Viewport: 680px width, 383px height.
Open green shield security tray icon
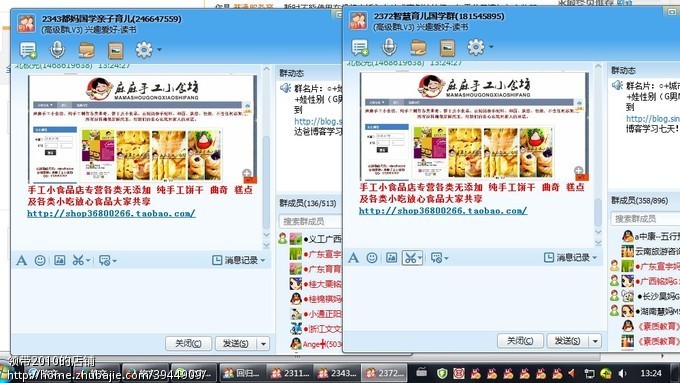pos(442,373)
